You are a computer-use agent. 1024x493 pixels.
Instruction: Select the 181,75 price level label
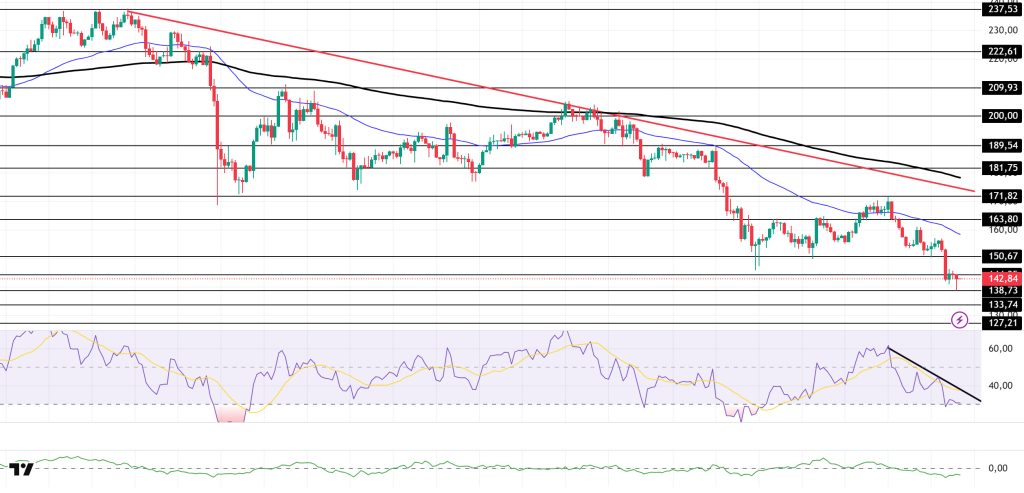tap(1000, 167)
